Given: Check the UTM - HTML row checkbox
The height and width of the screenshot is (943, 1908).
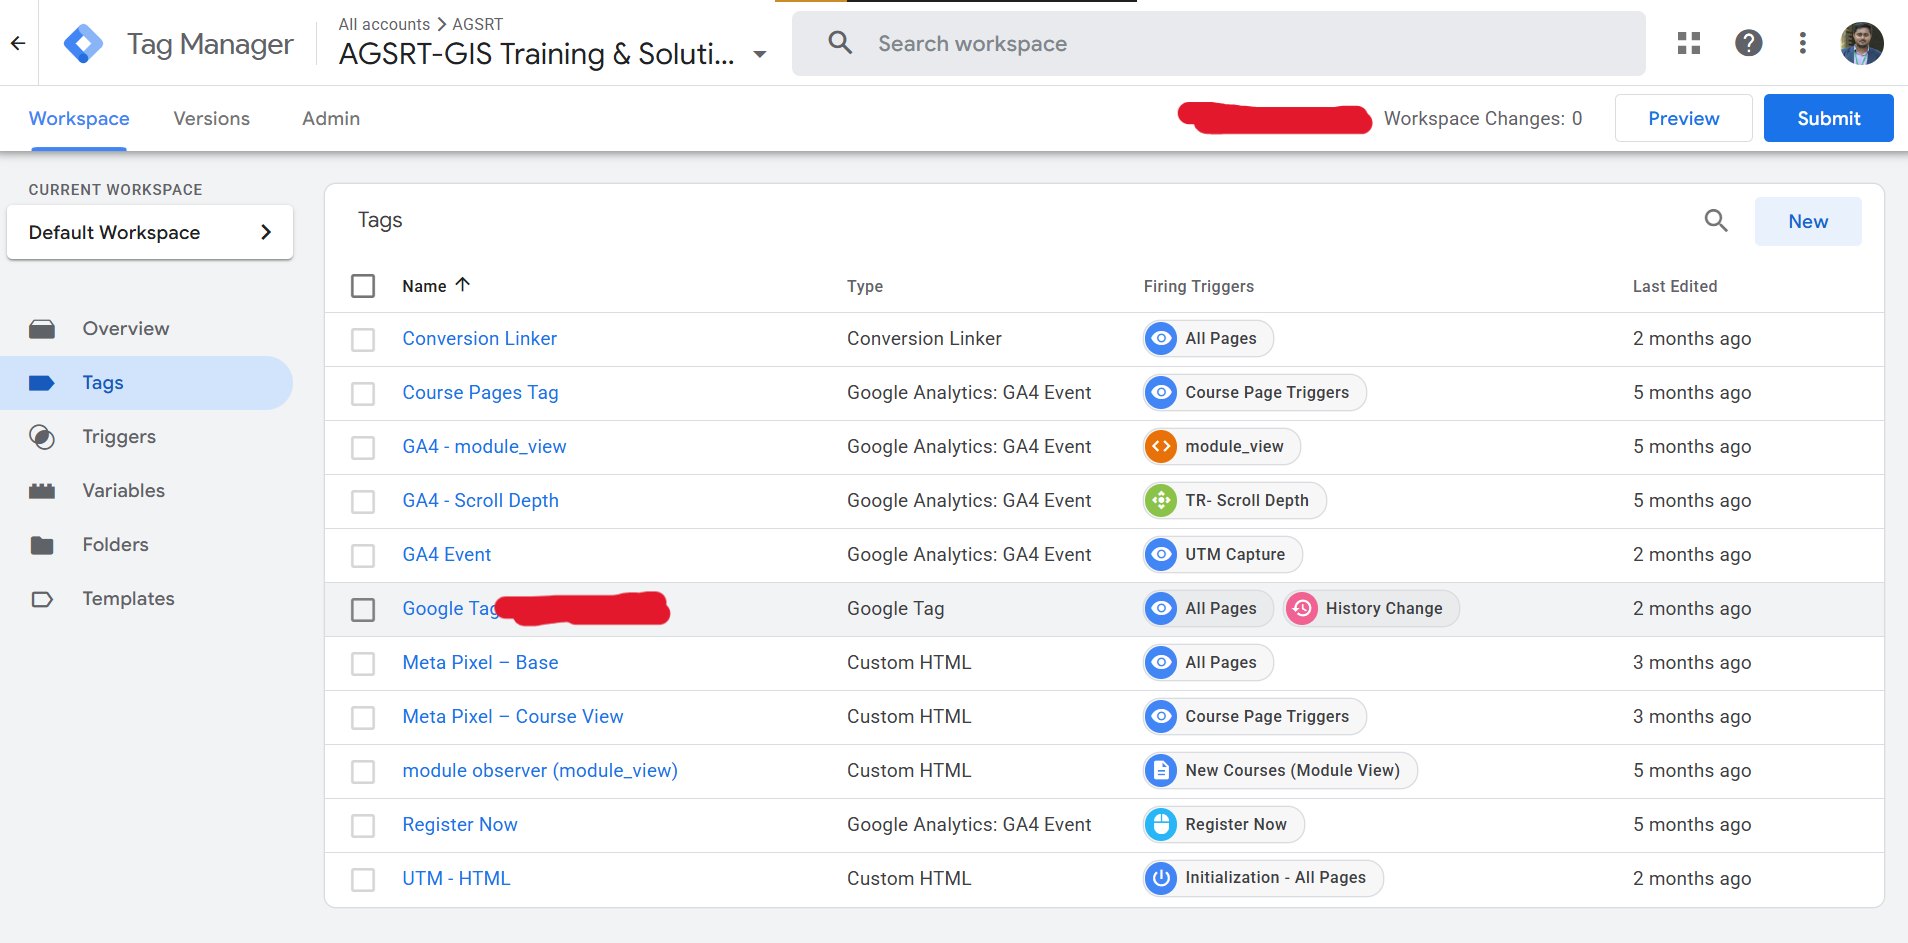Looking at the screenshot, I should 363,880.
